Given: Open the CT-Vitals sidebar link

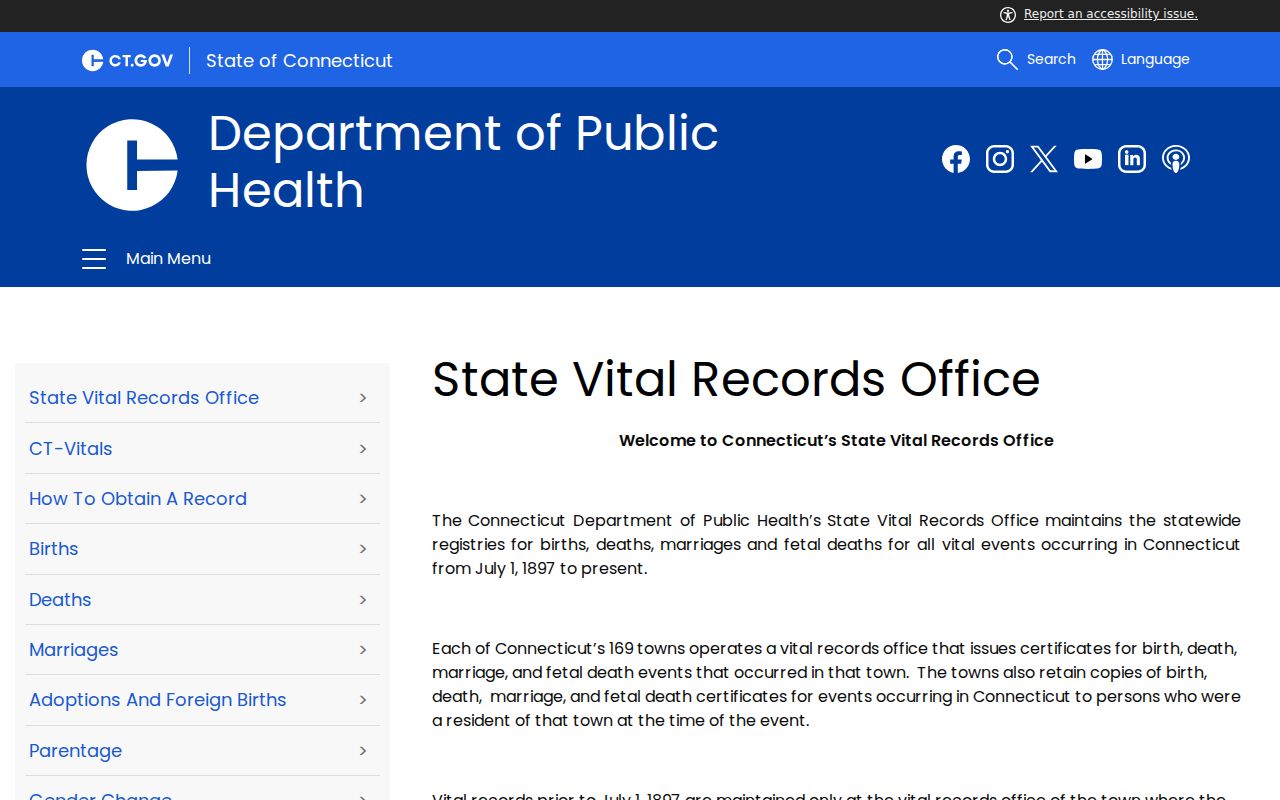Looking at the screenshot, I should point(71,448).
